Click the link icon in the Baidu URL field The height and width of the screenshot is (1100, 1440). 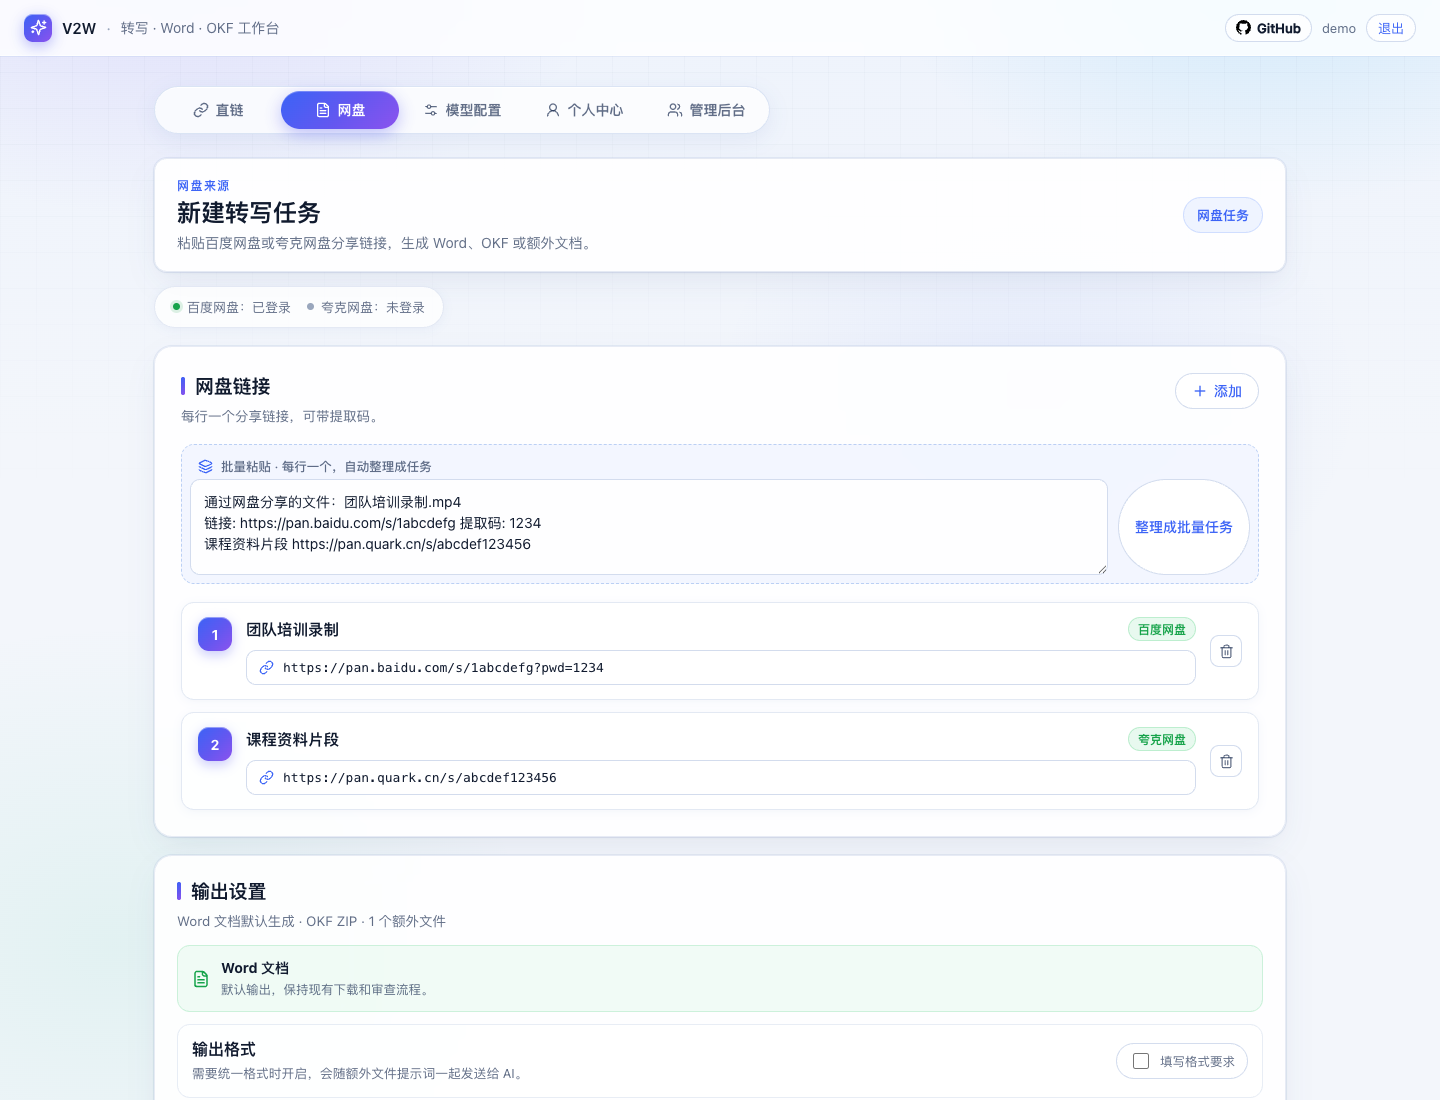click(x=266, y=668)
